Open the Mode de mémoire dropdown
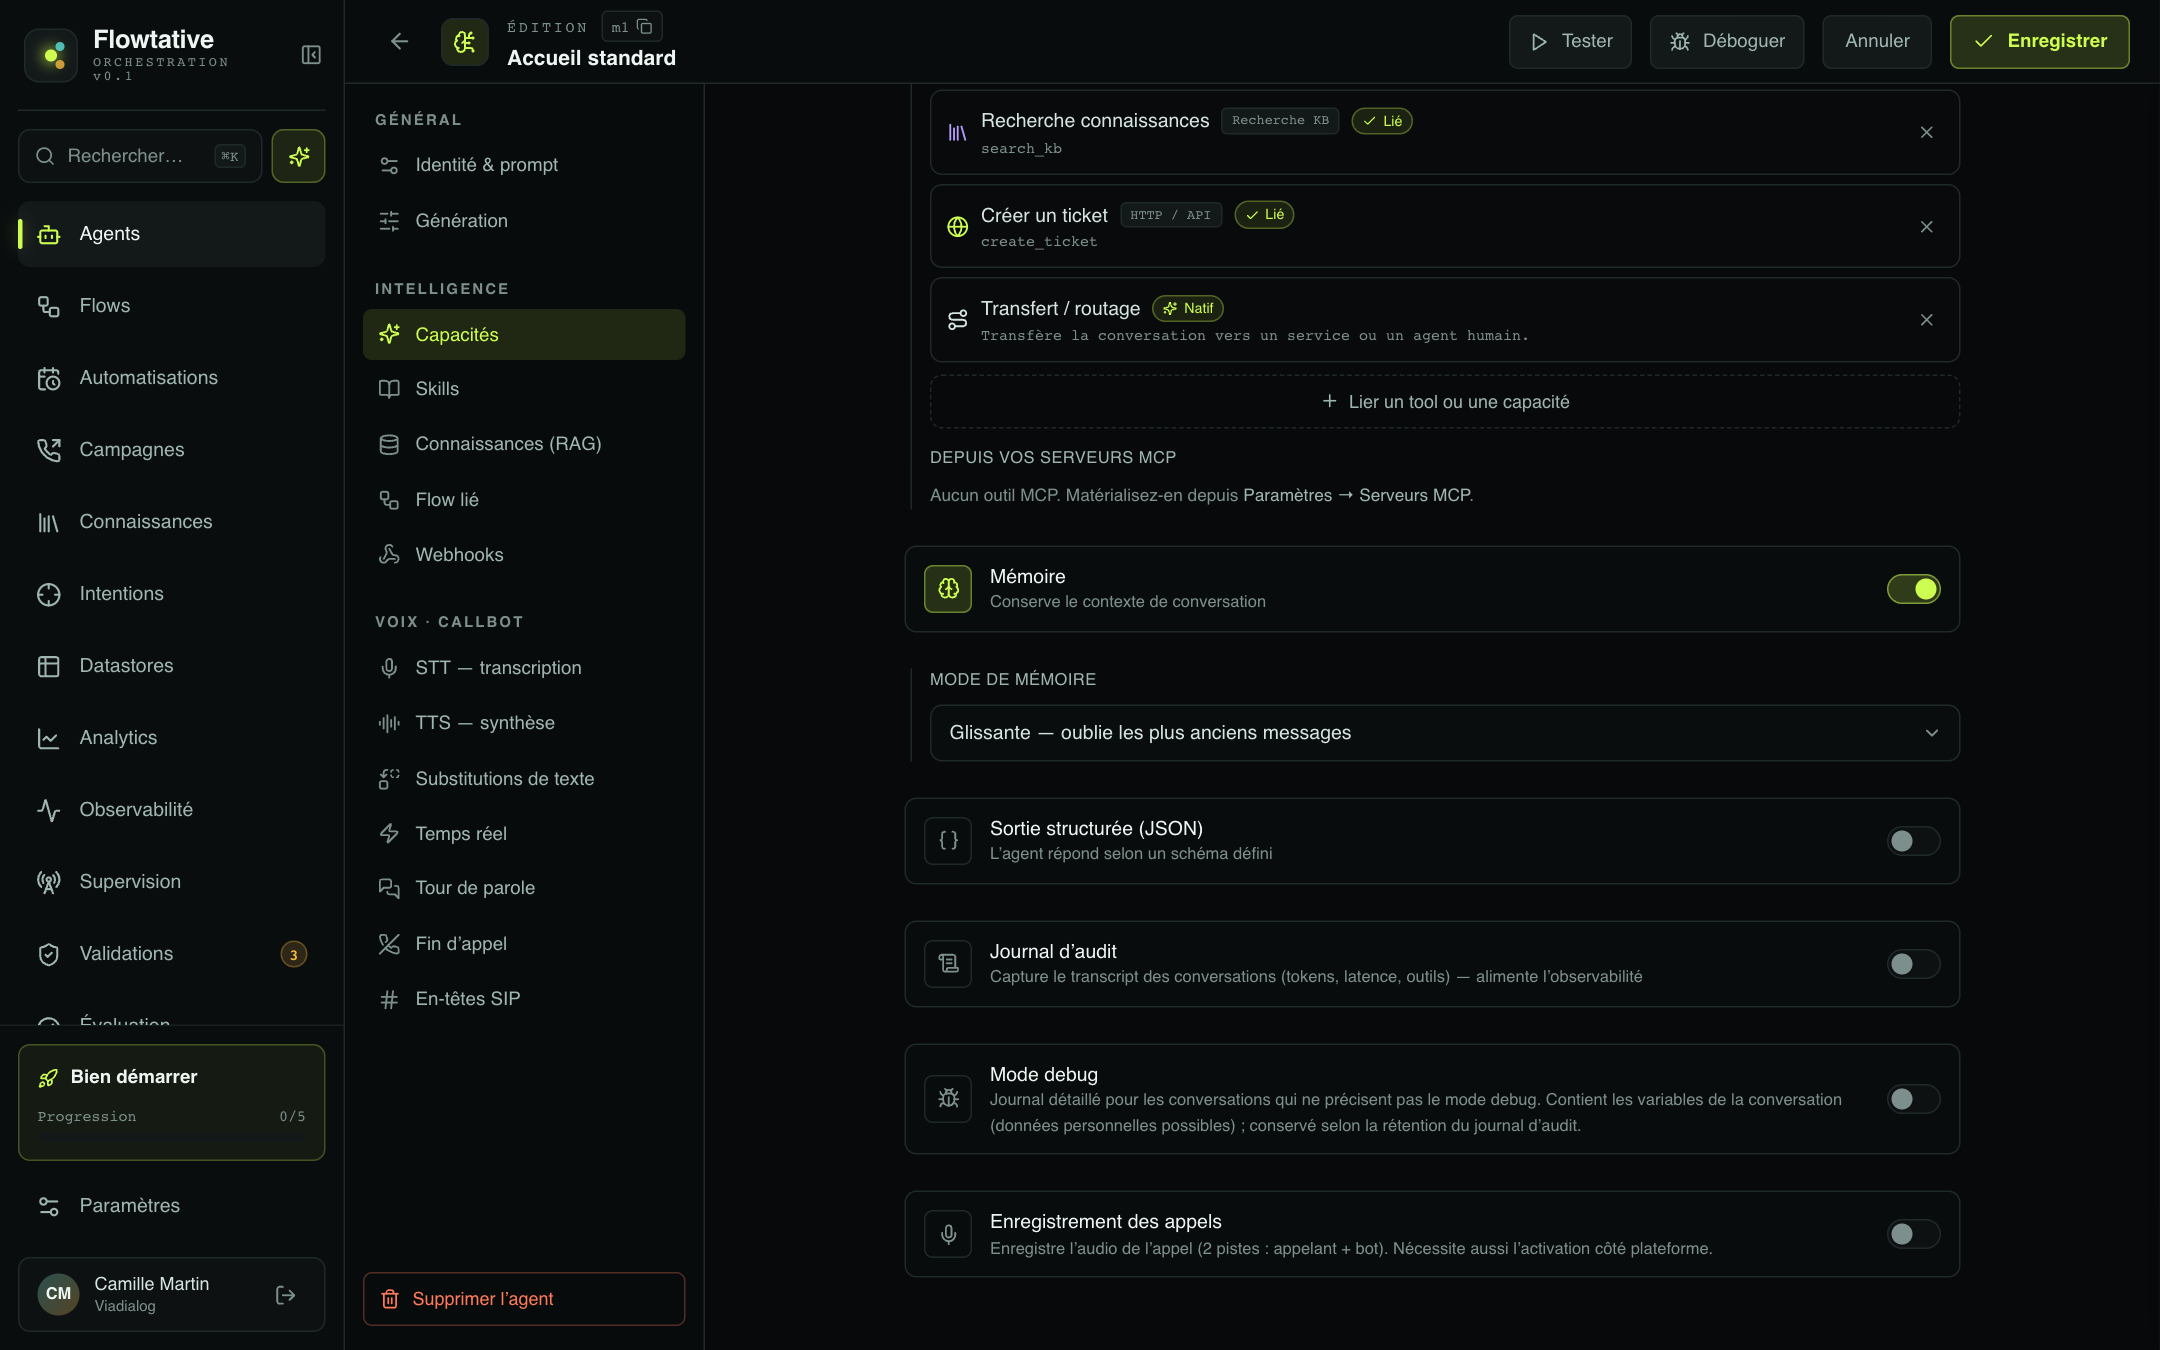Image resolution: width=2160 pixels, height=1350 pixels. click(1444, 733)
